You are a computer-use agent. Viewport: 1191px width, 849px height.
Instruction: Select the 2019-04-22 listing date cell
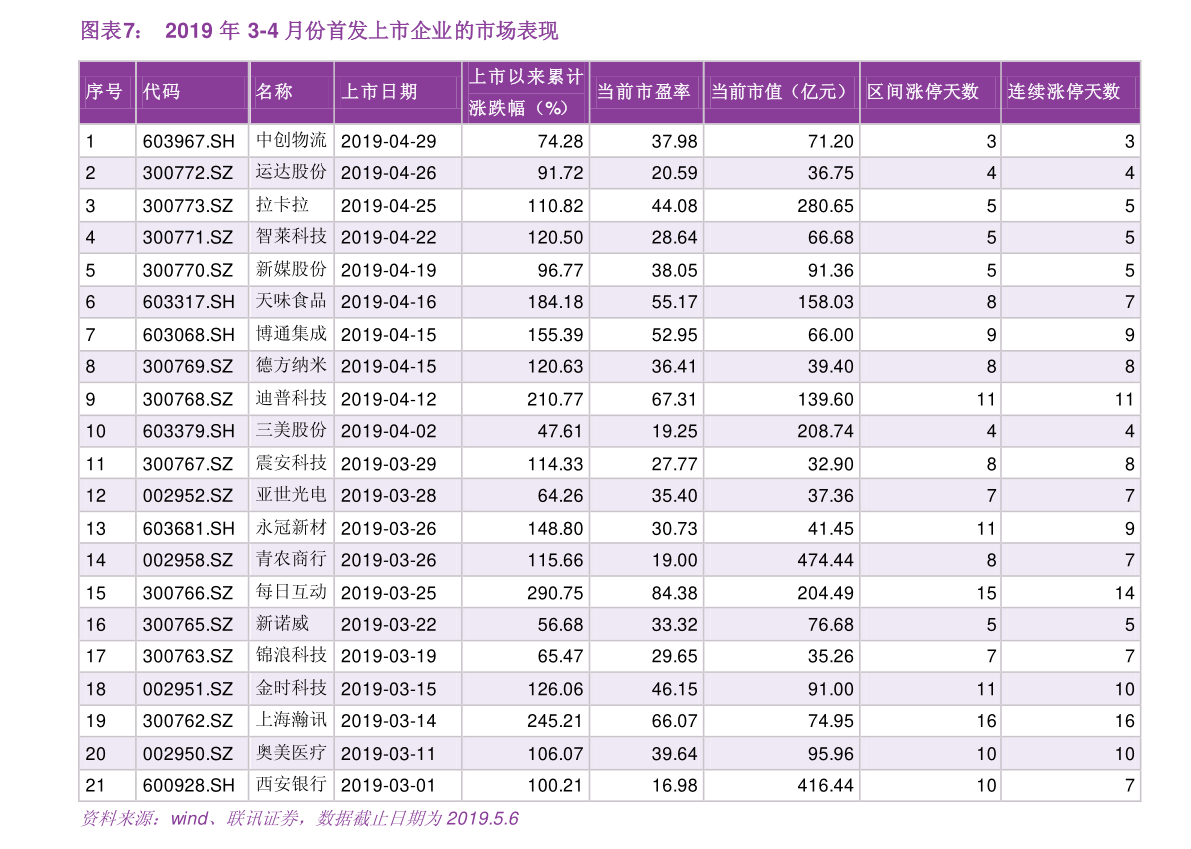pos(389,237)
